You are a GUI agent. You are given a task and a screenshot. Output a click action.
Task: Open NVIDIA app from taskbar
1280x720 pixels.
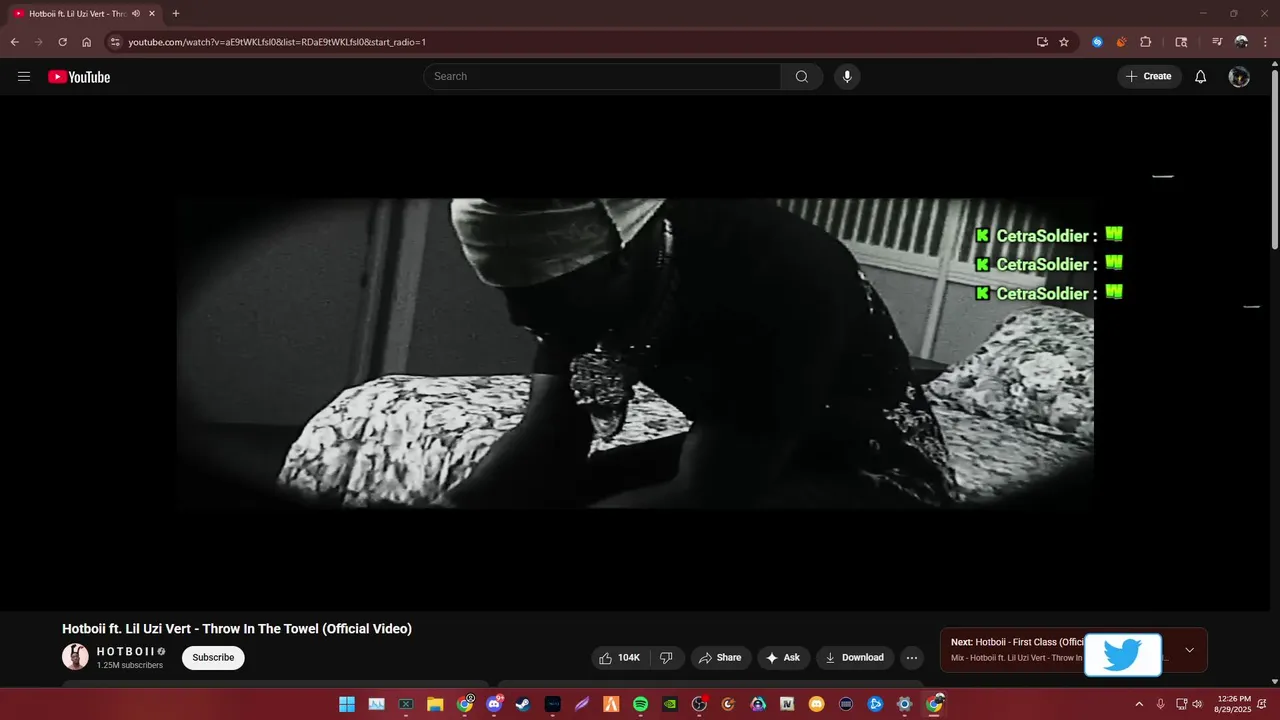pyautogui.click(x=670, y=704)
